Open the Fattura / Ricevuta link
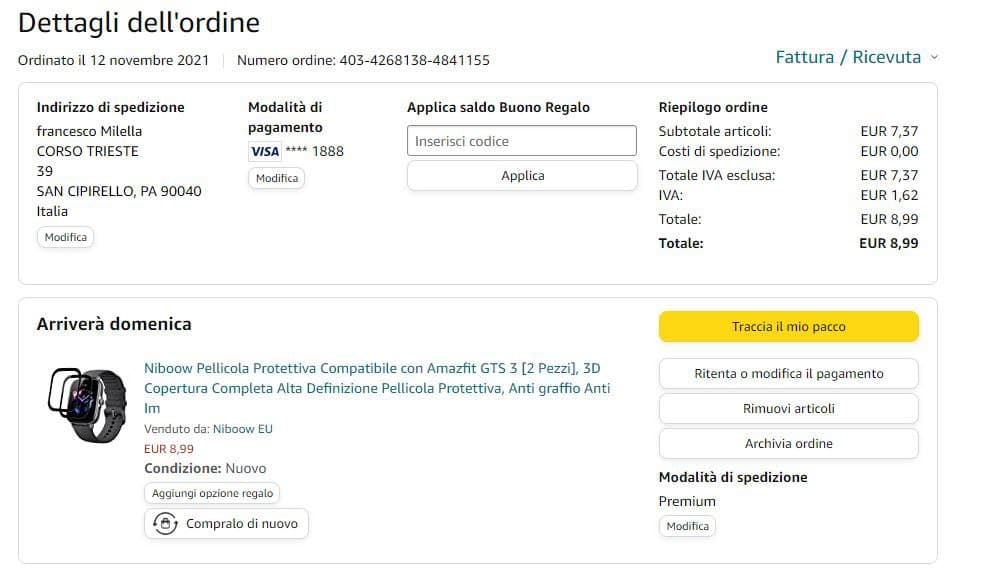Image resolution: width=983 pixels, height=569 pixels. pos(847,57)
